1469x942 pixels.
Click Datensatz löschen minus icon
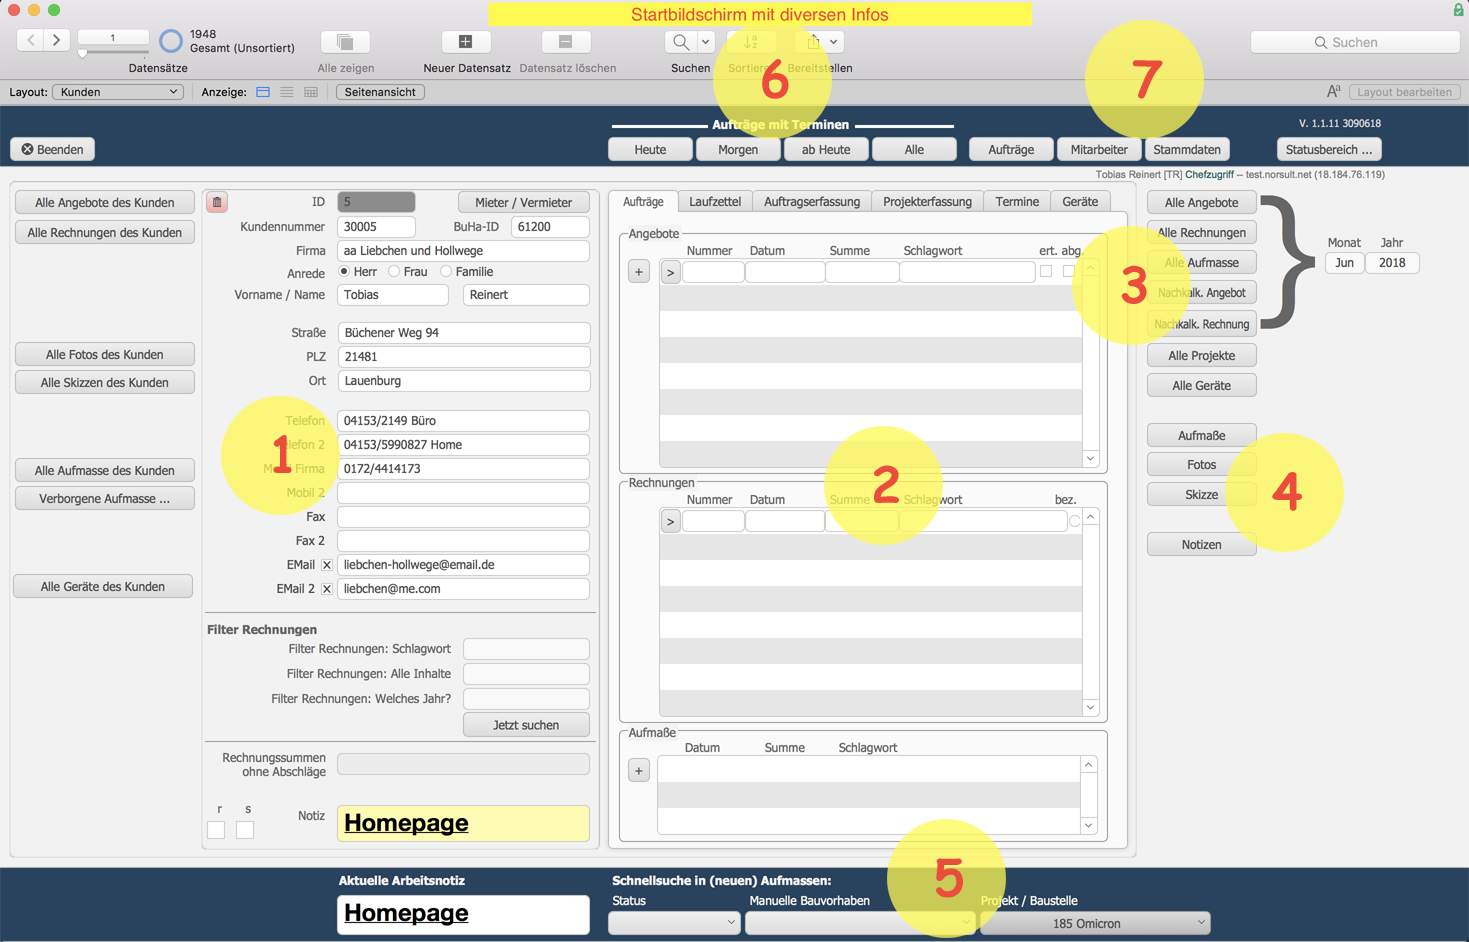pos(566,42)
